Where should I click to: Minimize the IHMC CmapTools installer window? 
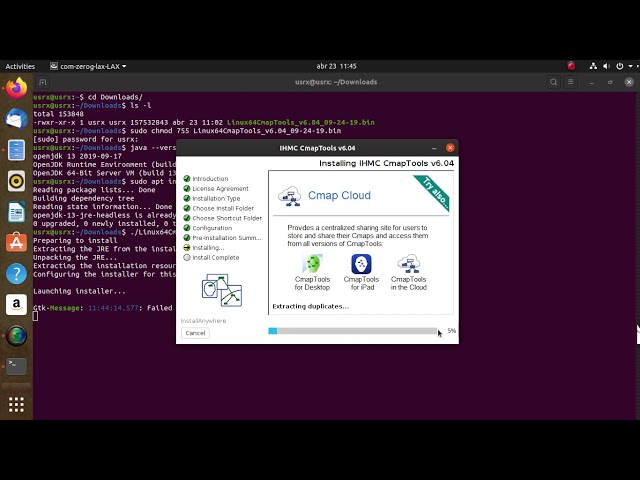tap(434, 148)
